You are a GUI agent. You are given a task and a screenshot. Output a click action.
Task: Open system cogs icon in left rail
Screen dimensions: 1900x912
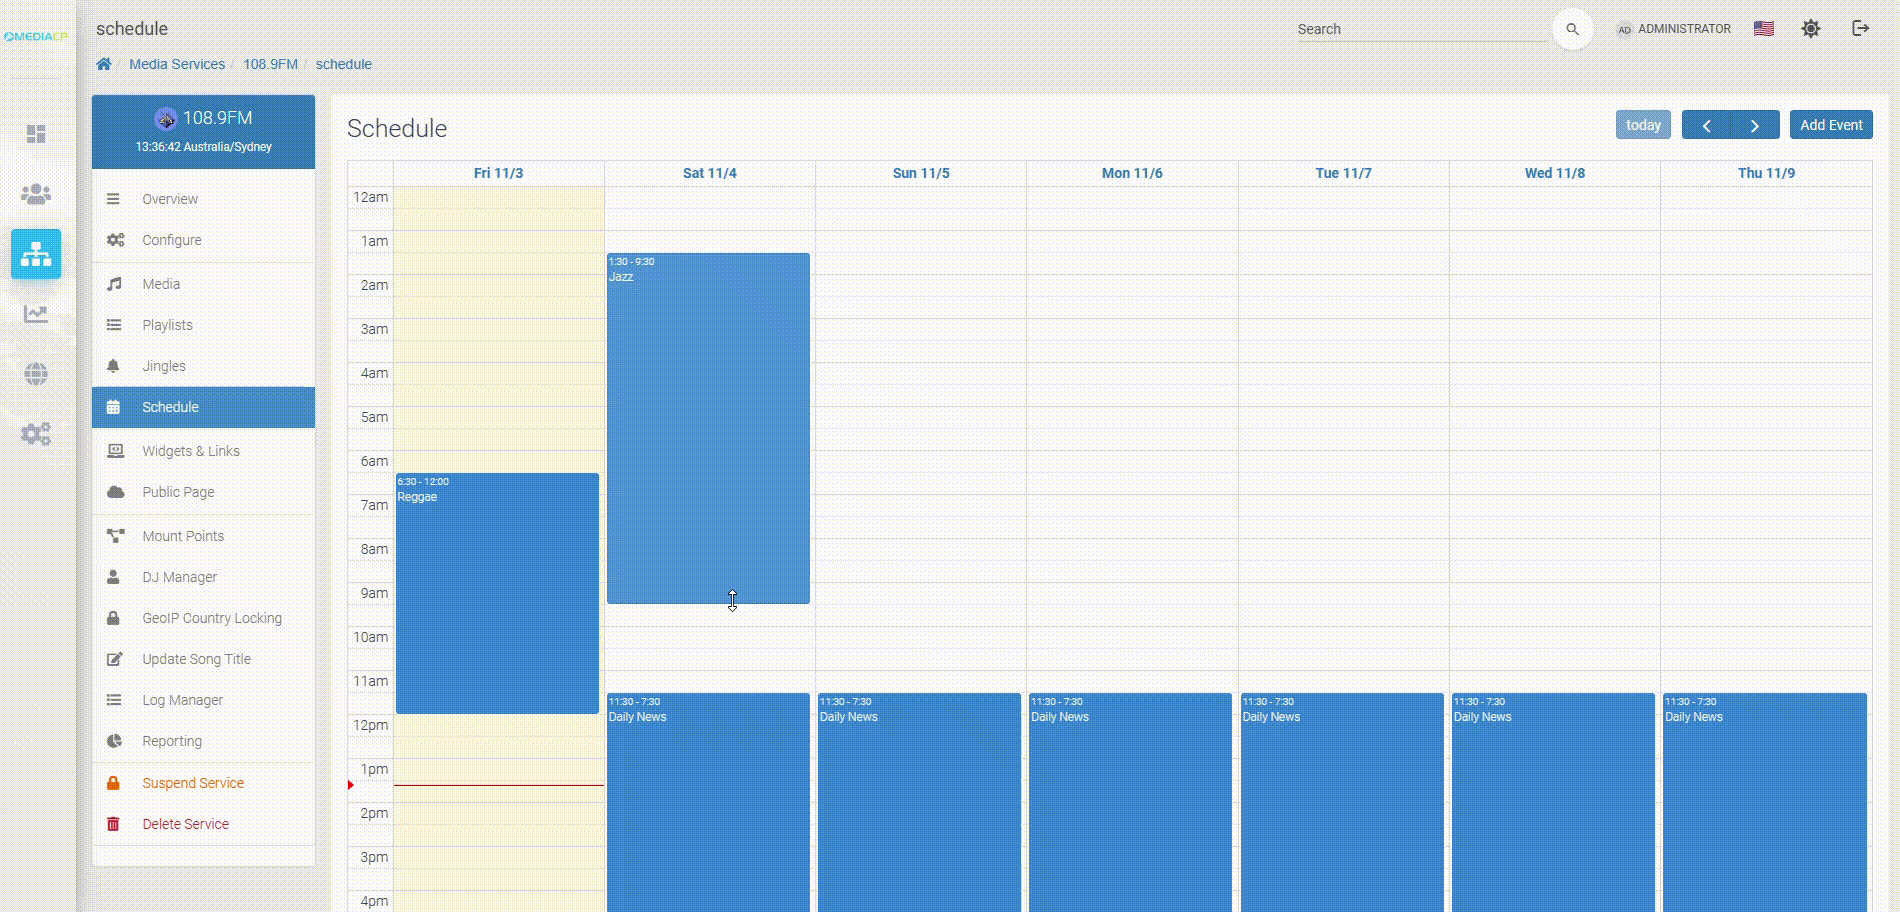tap(36, 434)
